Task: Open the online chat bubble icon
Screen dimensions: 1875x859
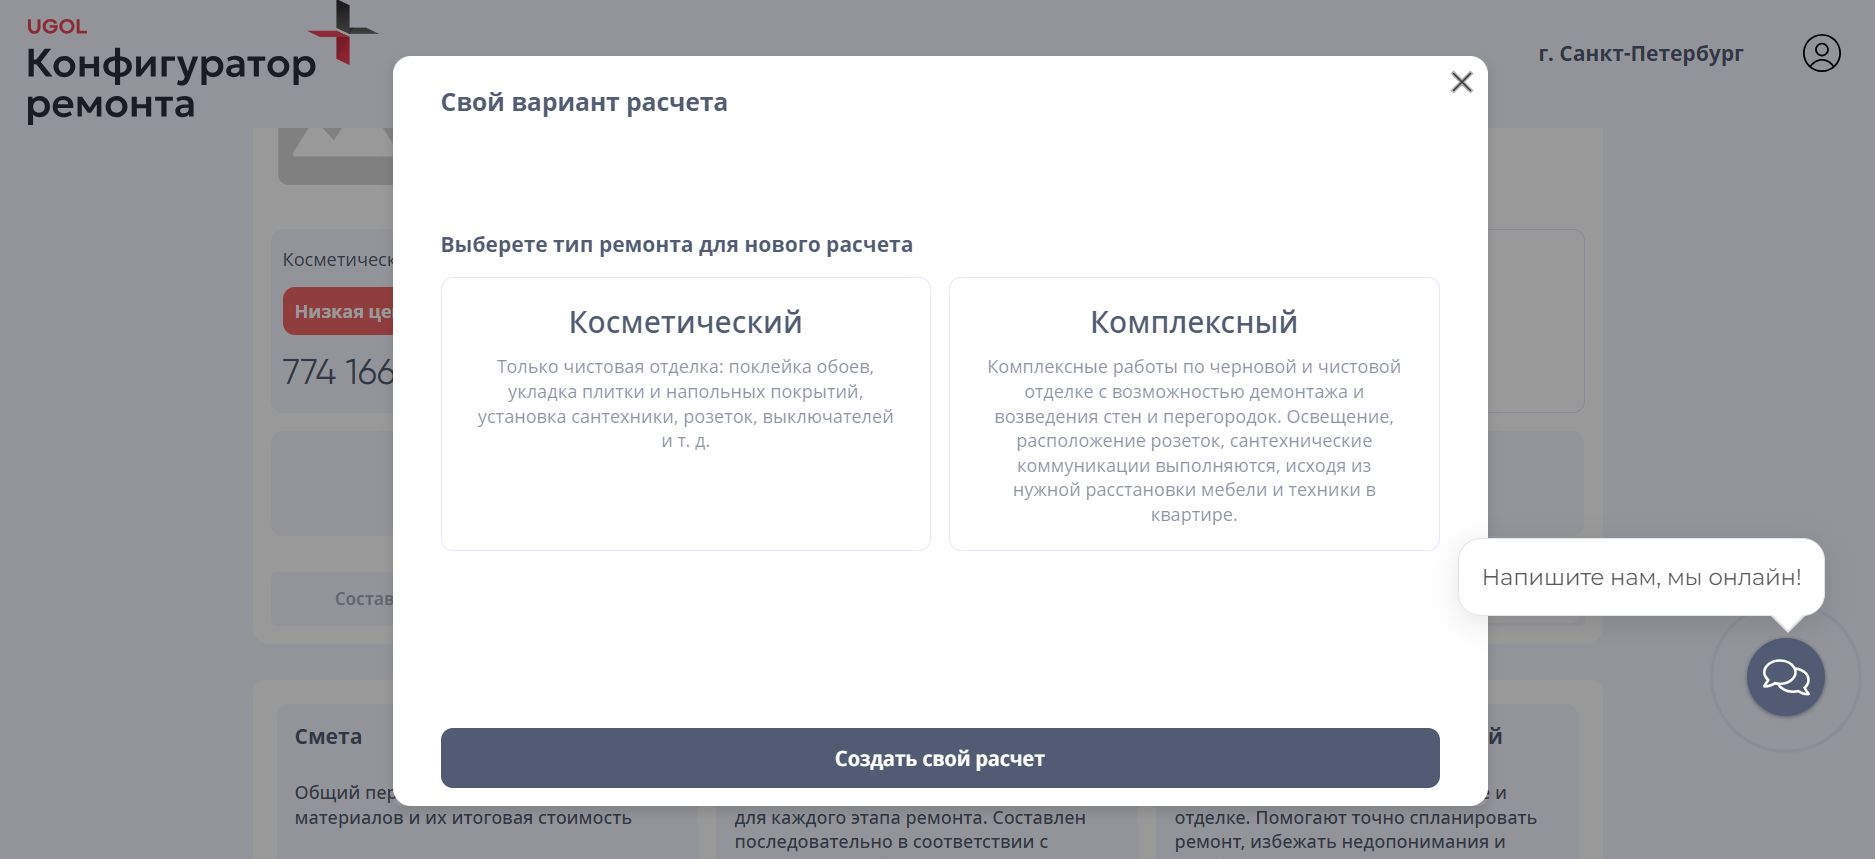Action: [x=1785, y=677]
